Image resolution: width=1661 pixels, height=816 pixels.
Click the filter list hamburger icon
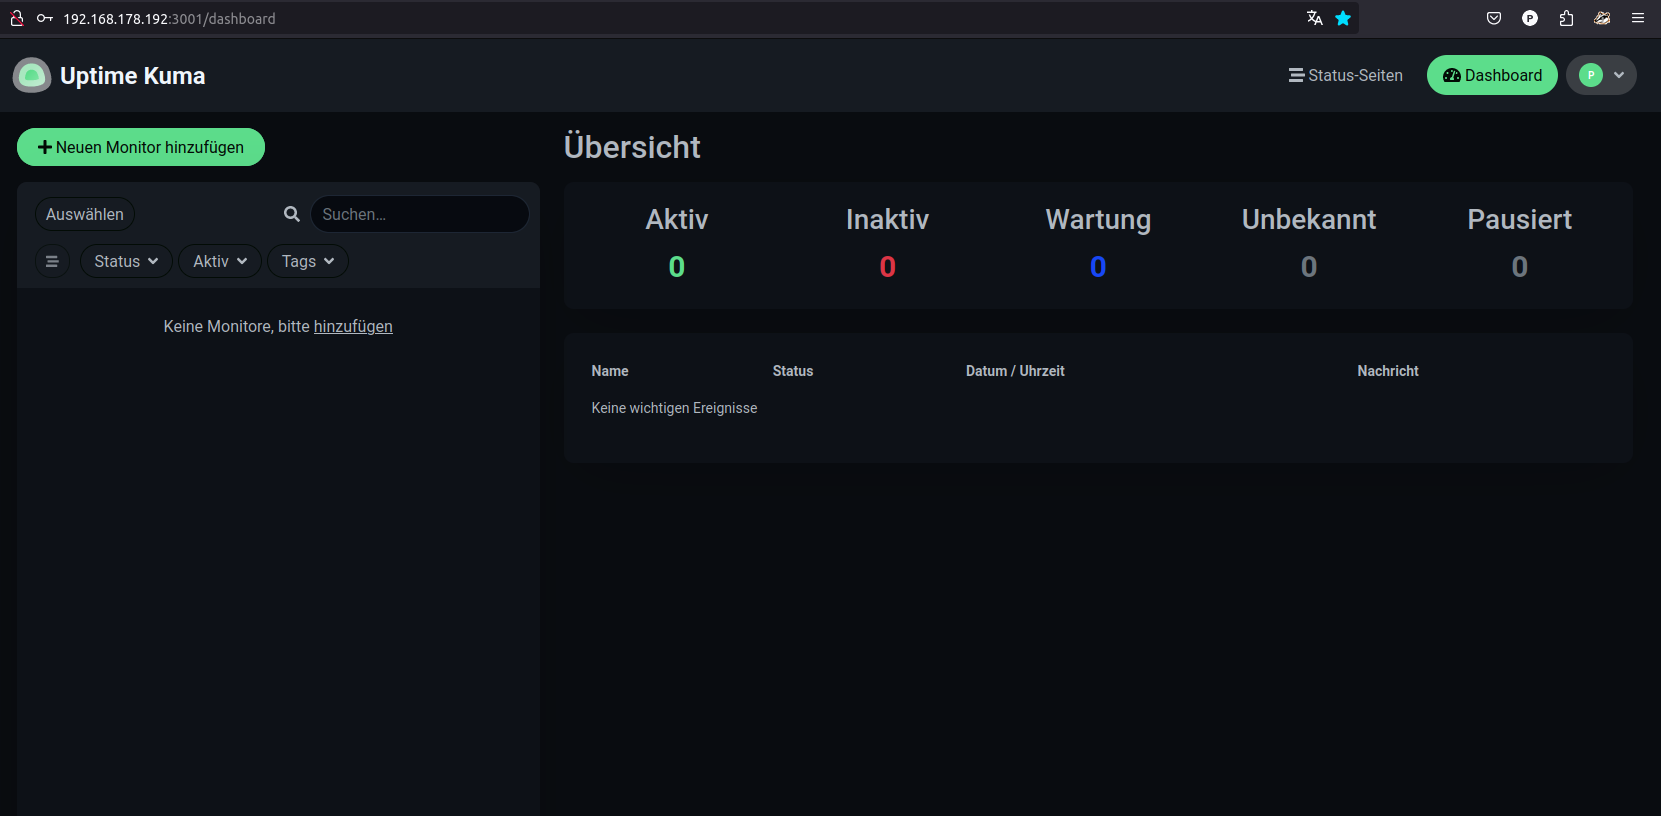tap(52, 262)
